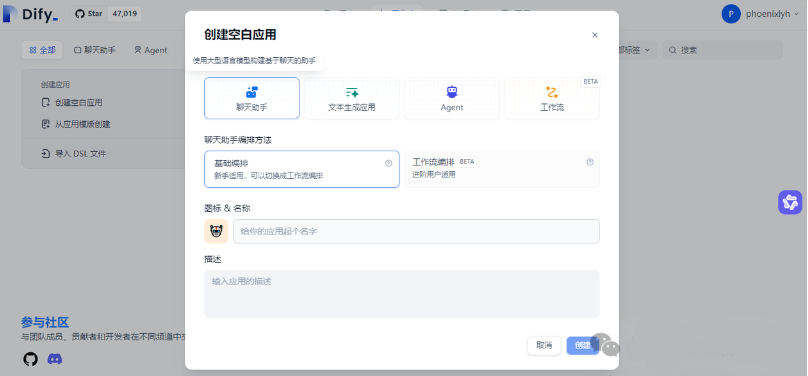Switch to 全部 filter tab
The image size is (808, 376).
tap(42, 50)
